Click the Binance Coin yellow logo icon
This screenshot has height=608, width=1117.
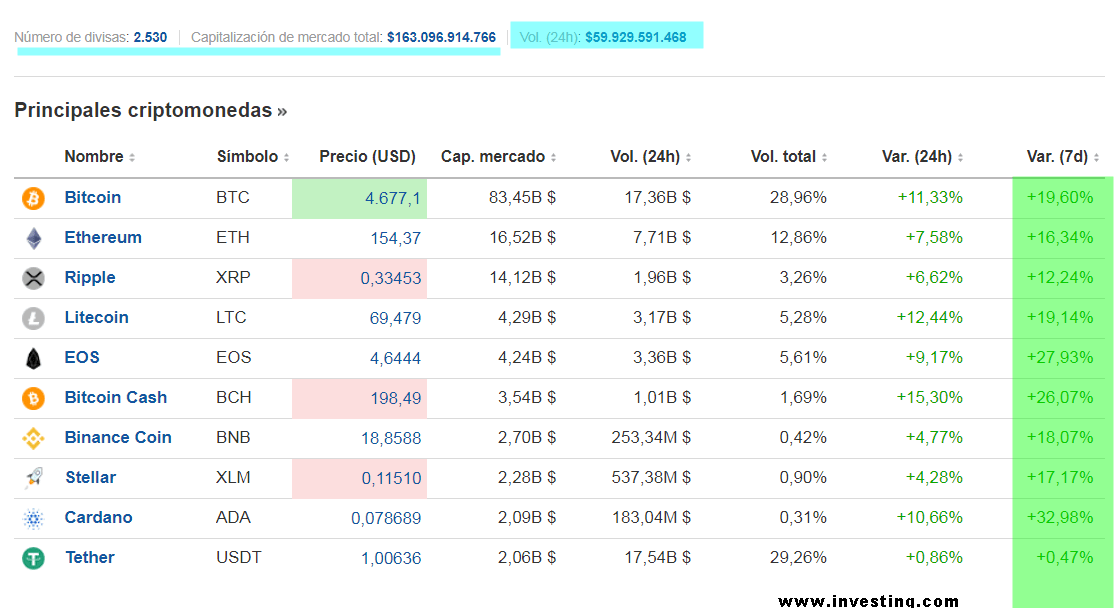click(34, 438)
